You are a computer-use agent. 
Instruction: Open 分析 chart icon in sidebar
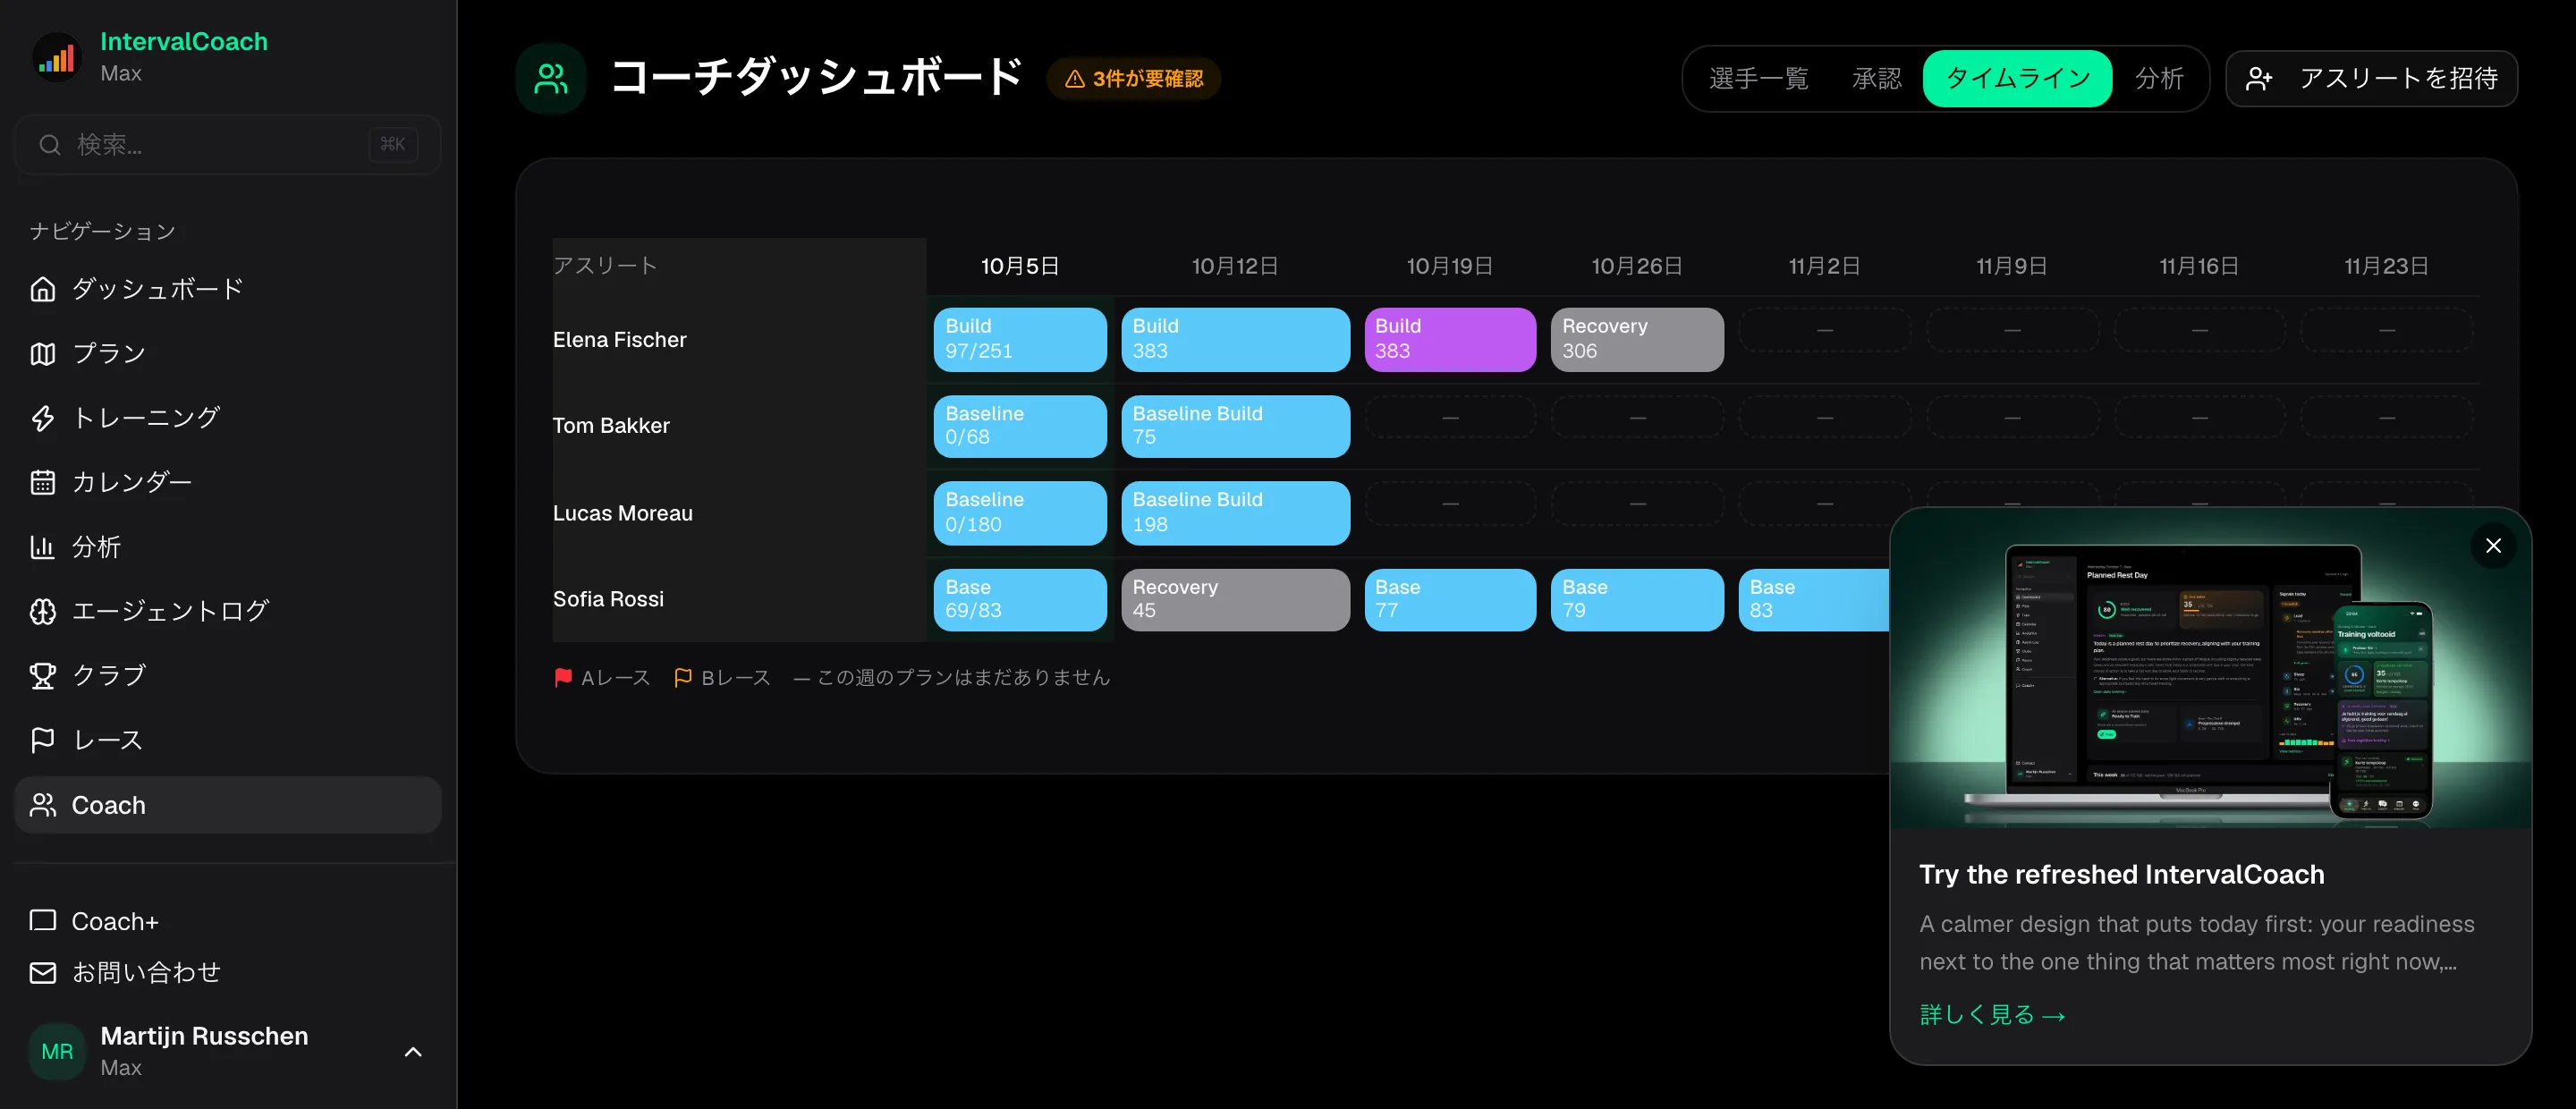[x=228, y=547]
